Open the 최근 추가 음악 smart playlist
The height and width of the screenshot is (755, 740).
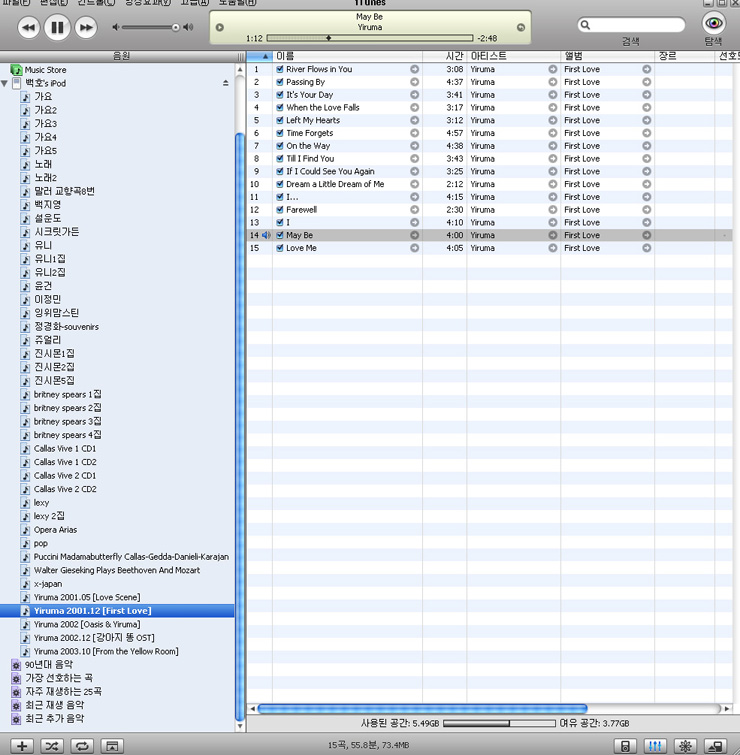coord(54,719)
